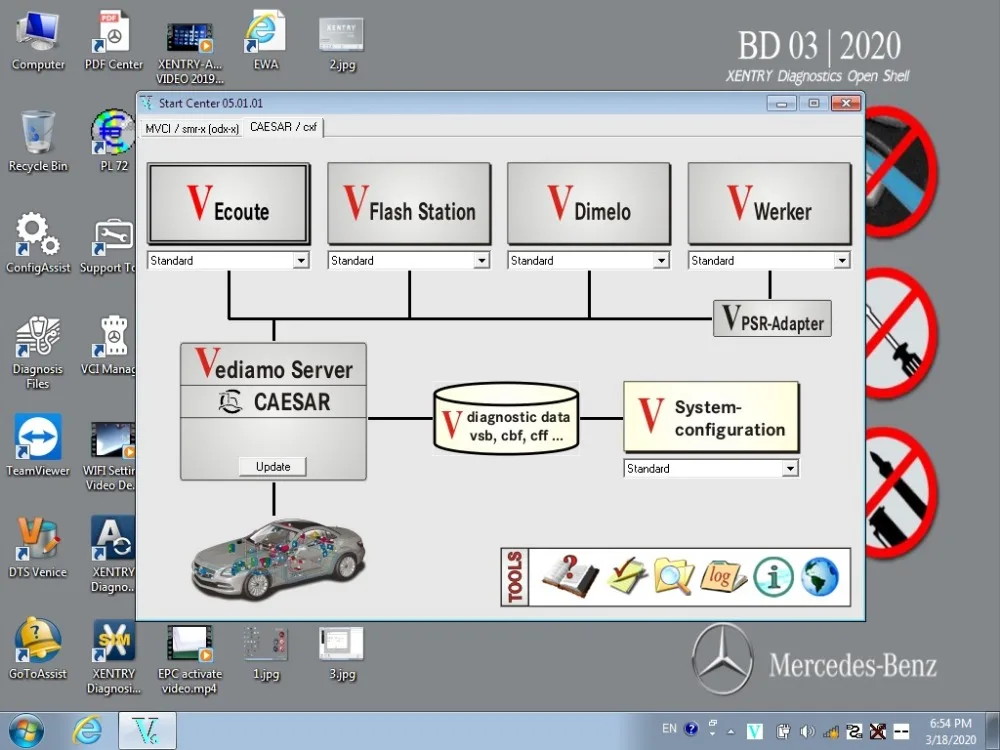Switch to MVCI / smr-x (odx-x) tab
This screenshot has width=1000, height=750.
[x=191, y=128]
